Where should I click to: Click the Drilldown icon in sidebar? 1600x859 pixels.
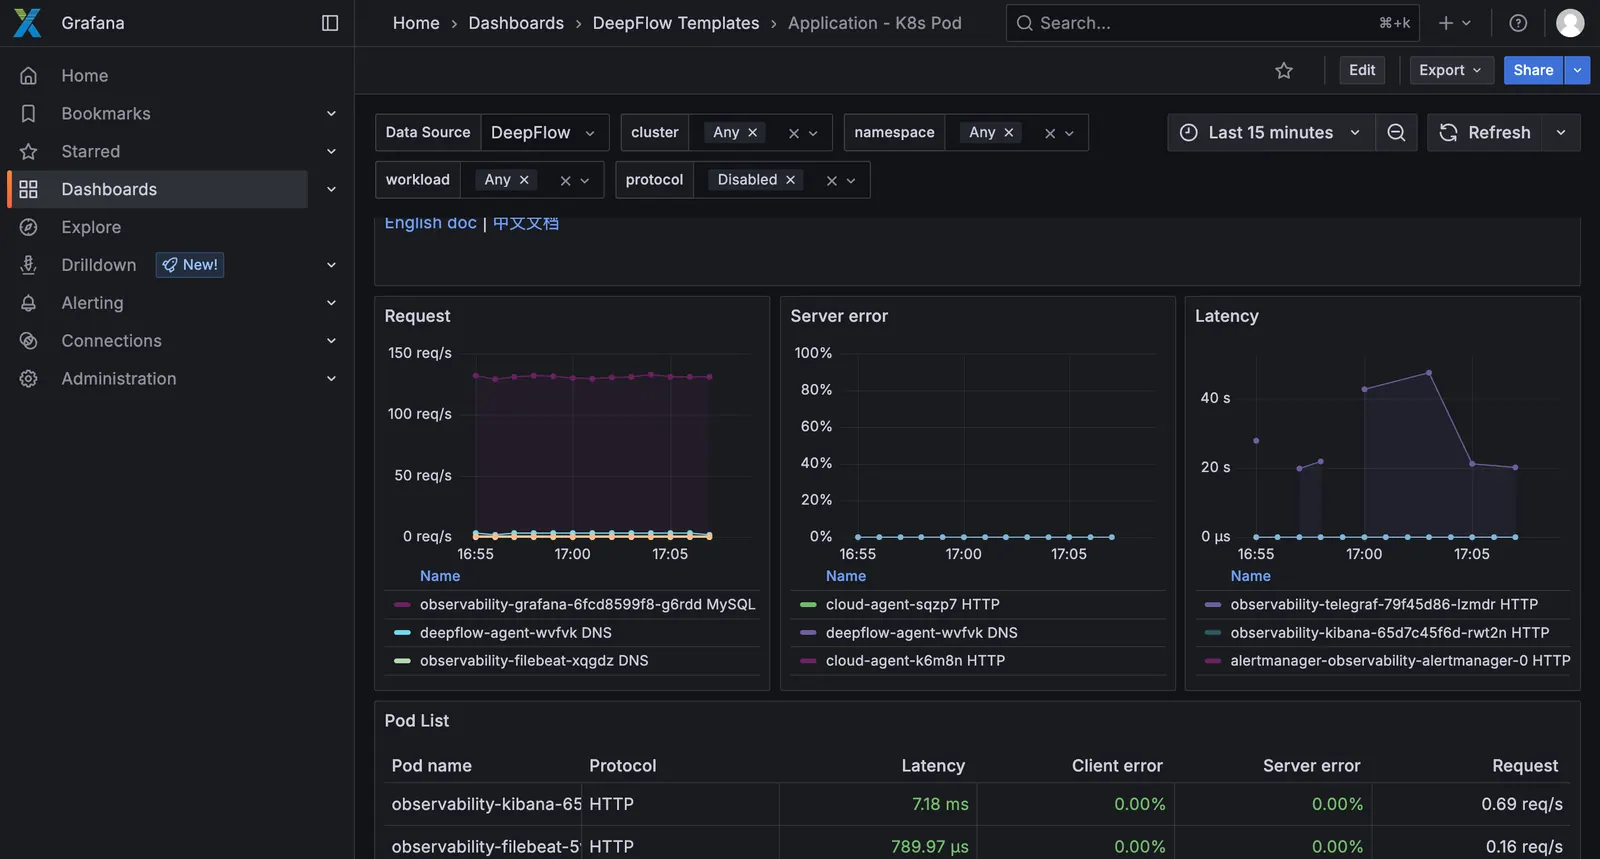[x=28, y=265]
